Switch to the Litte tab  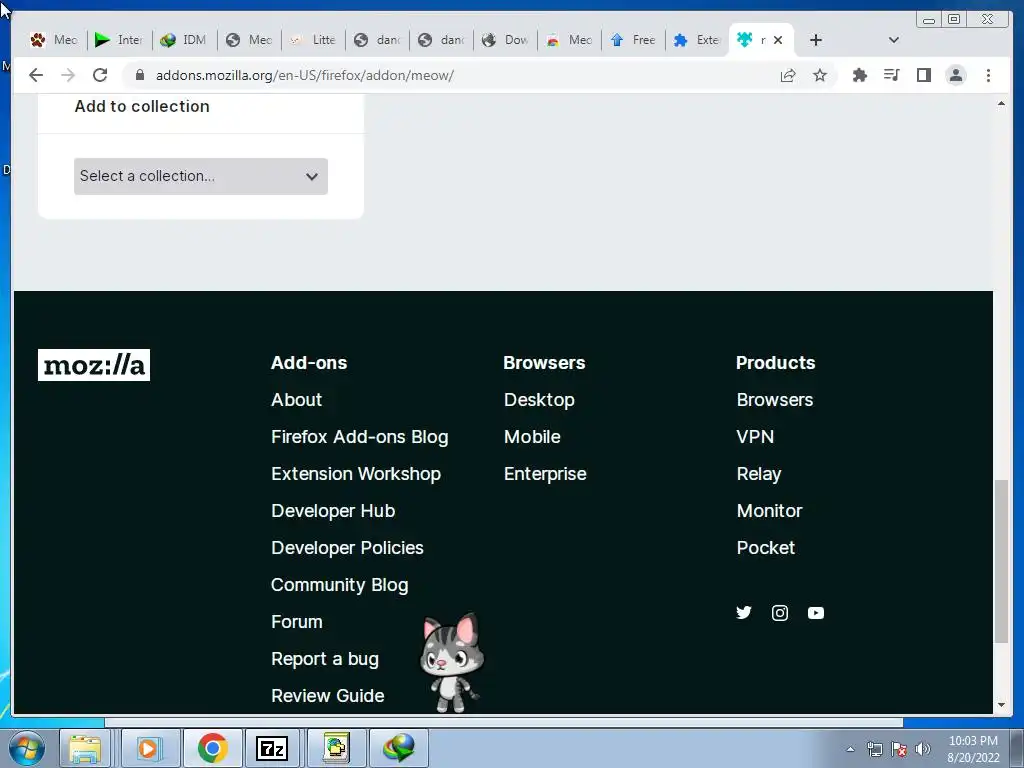(x=313, y=40)
